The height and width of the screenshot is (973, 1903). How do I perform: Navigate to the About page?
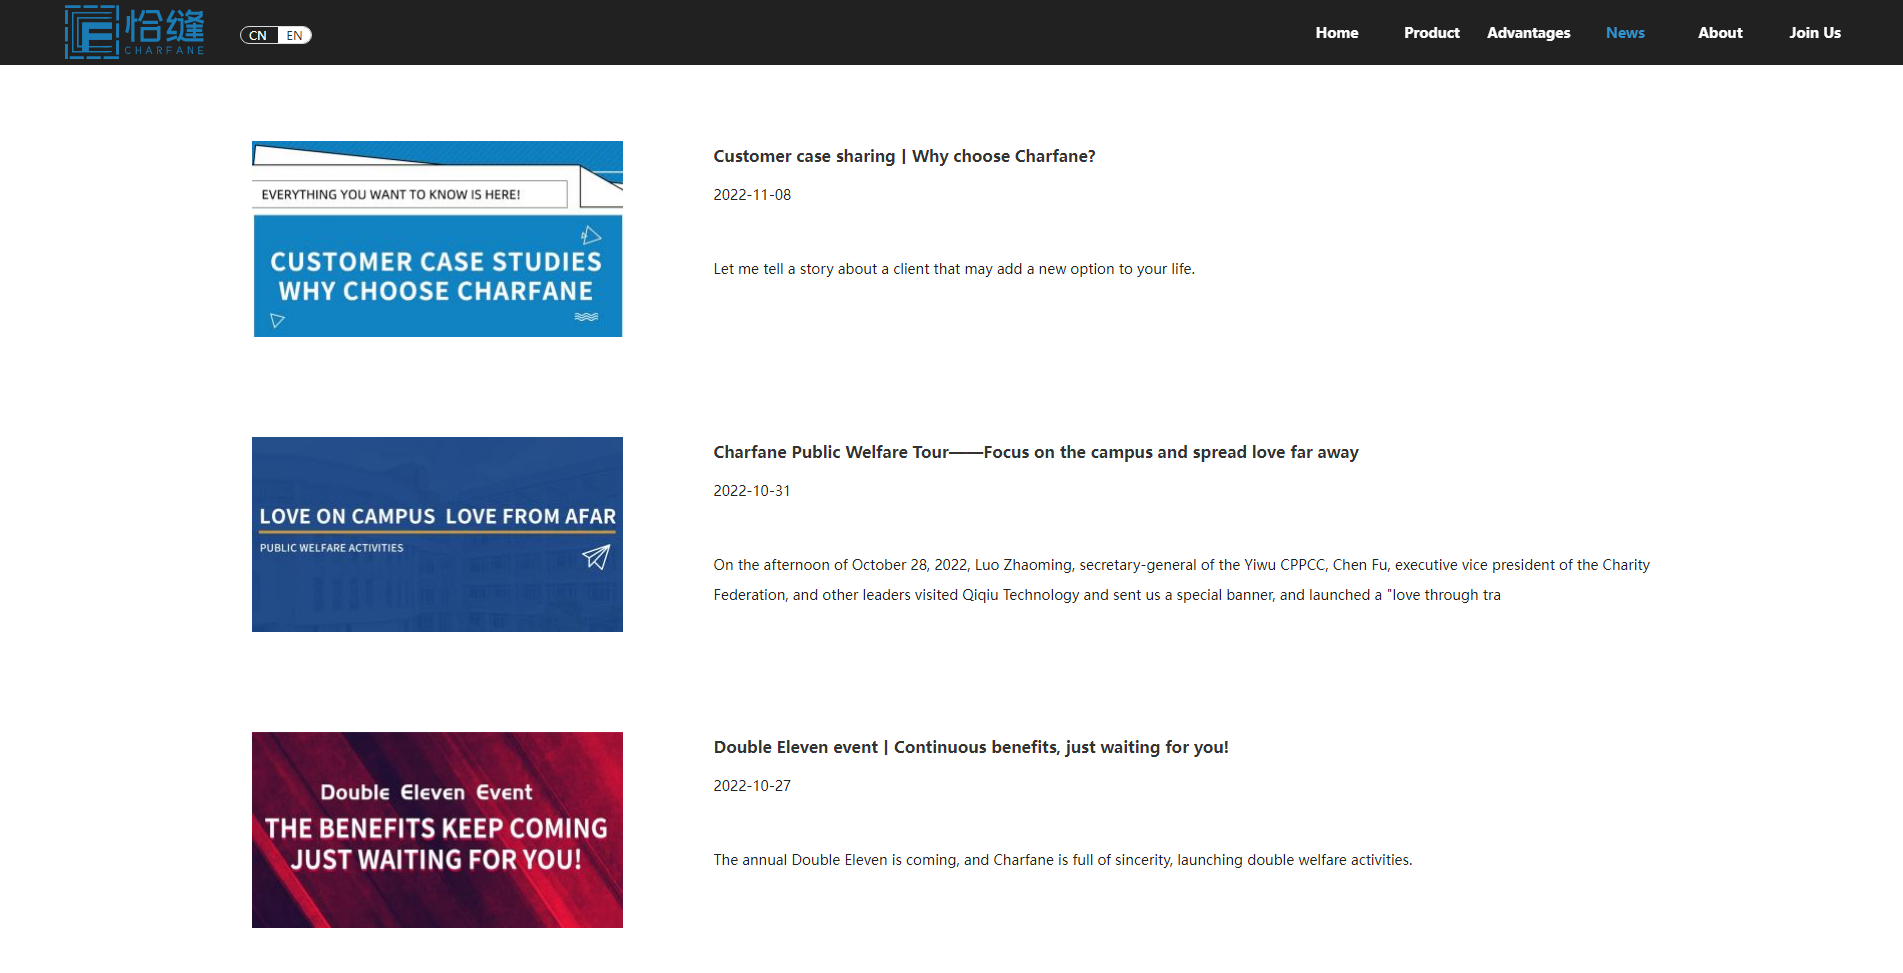(1719, 33)
